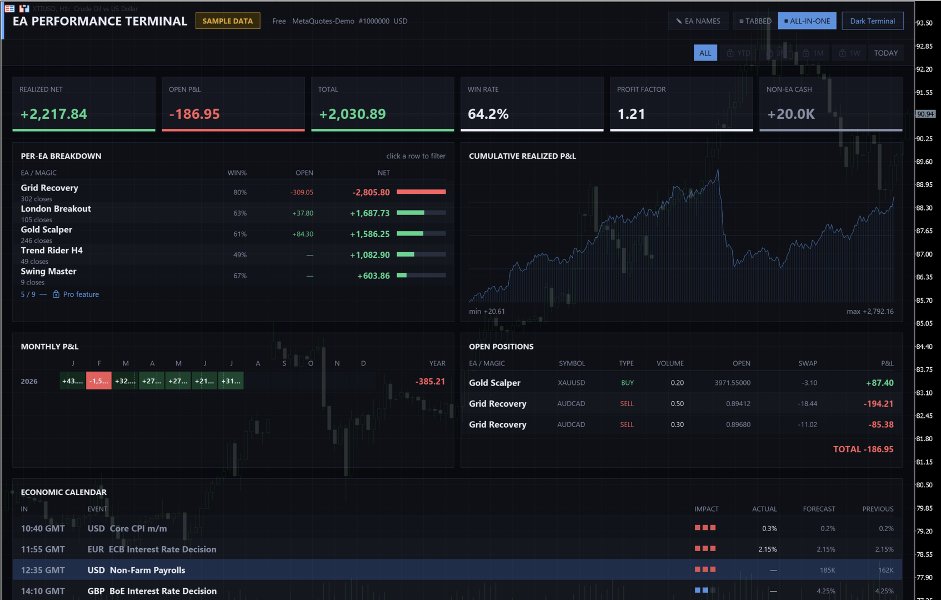Show the TODAY period view
The width and height of the screenshot is (941, 600).
pyautogui.click(x=885, y=53)
